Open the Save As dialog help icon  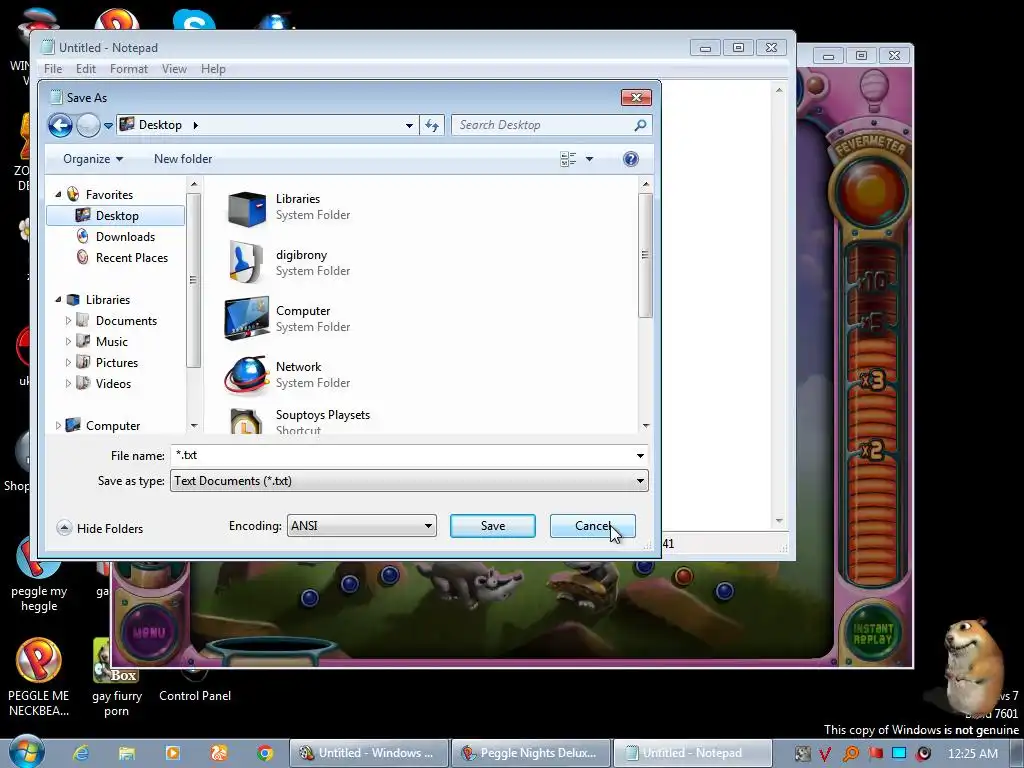coord(630,159)
